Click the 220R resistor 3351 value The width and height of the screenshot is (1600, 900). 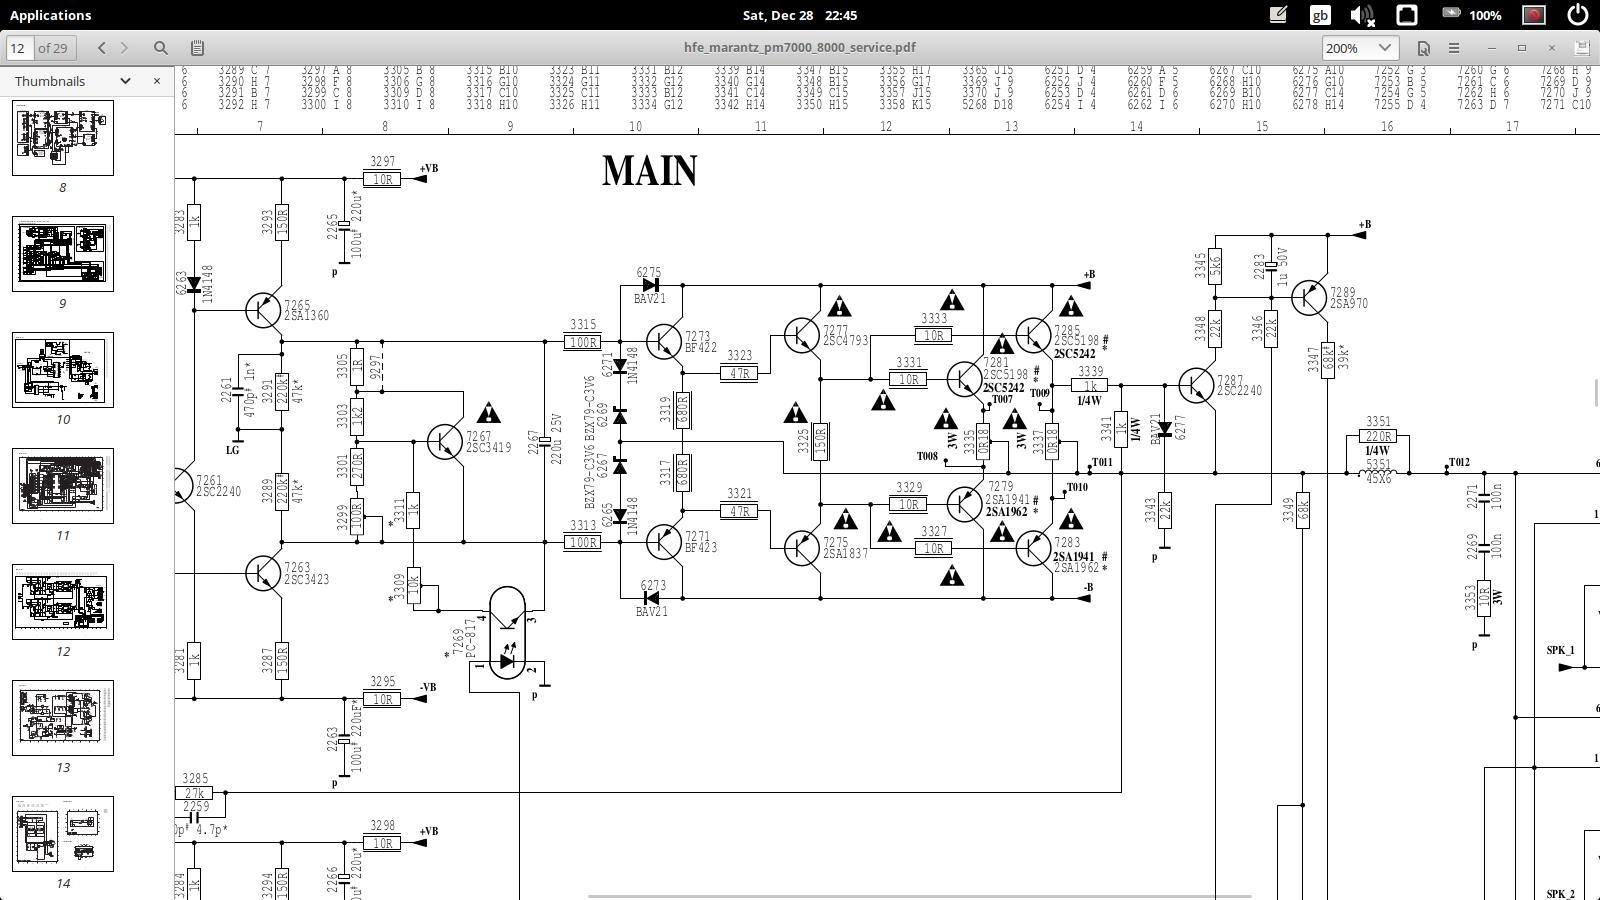coord(1377,436)
